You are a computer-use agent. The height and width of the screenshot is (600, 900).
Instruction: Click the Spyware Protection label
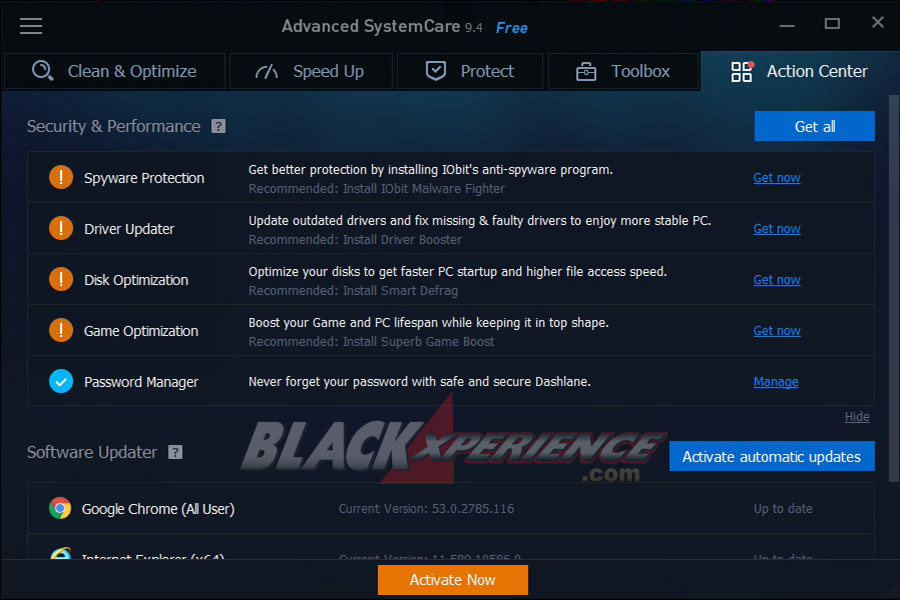tap(144, 178)
